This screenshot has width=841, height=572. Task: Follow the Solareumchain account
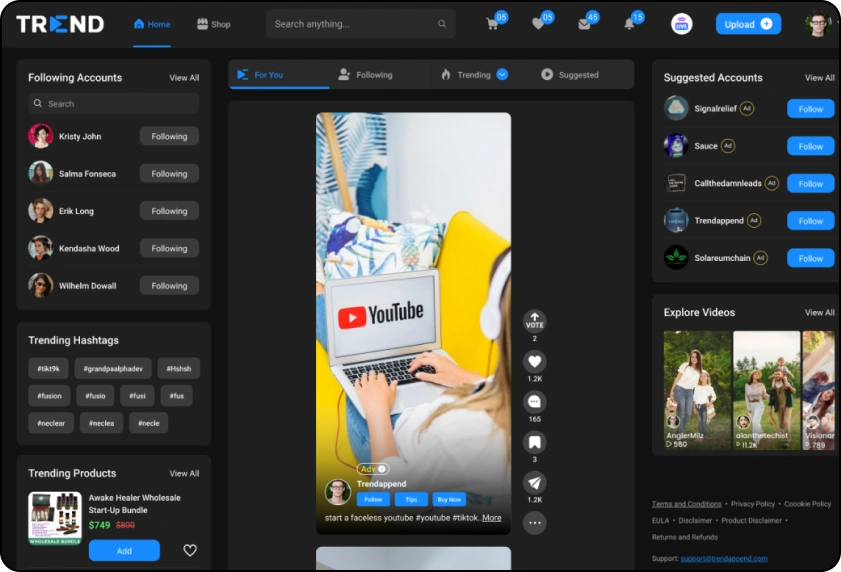pos(810,258)
